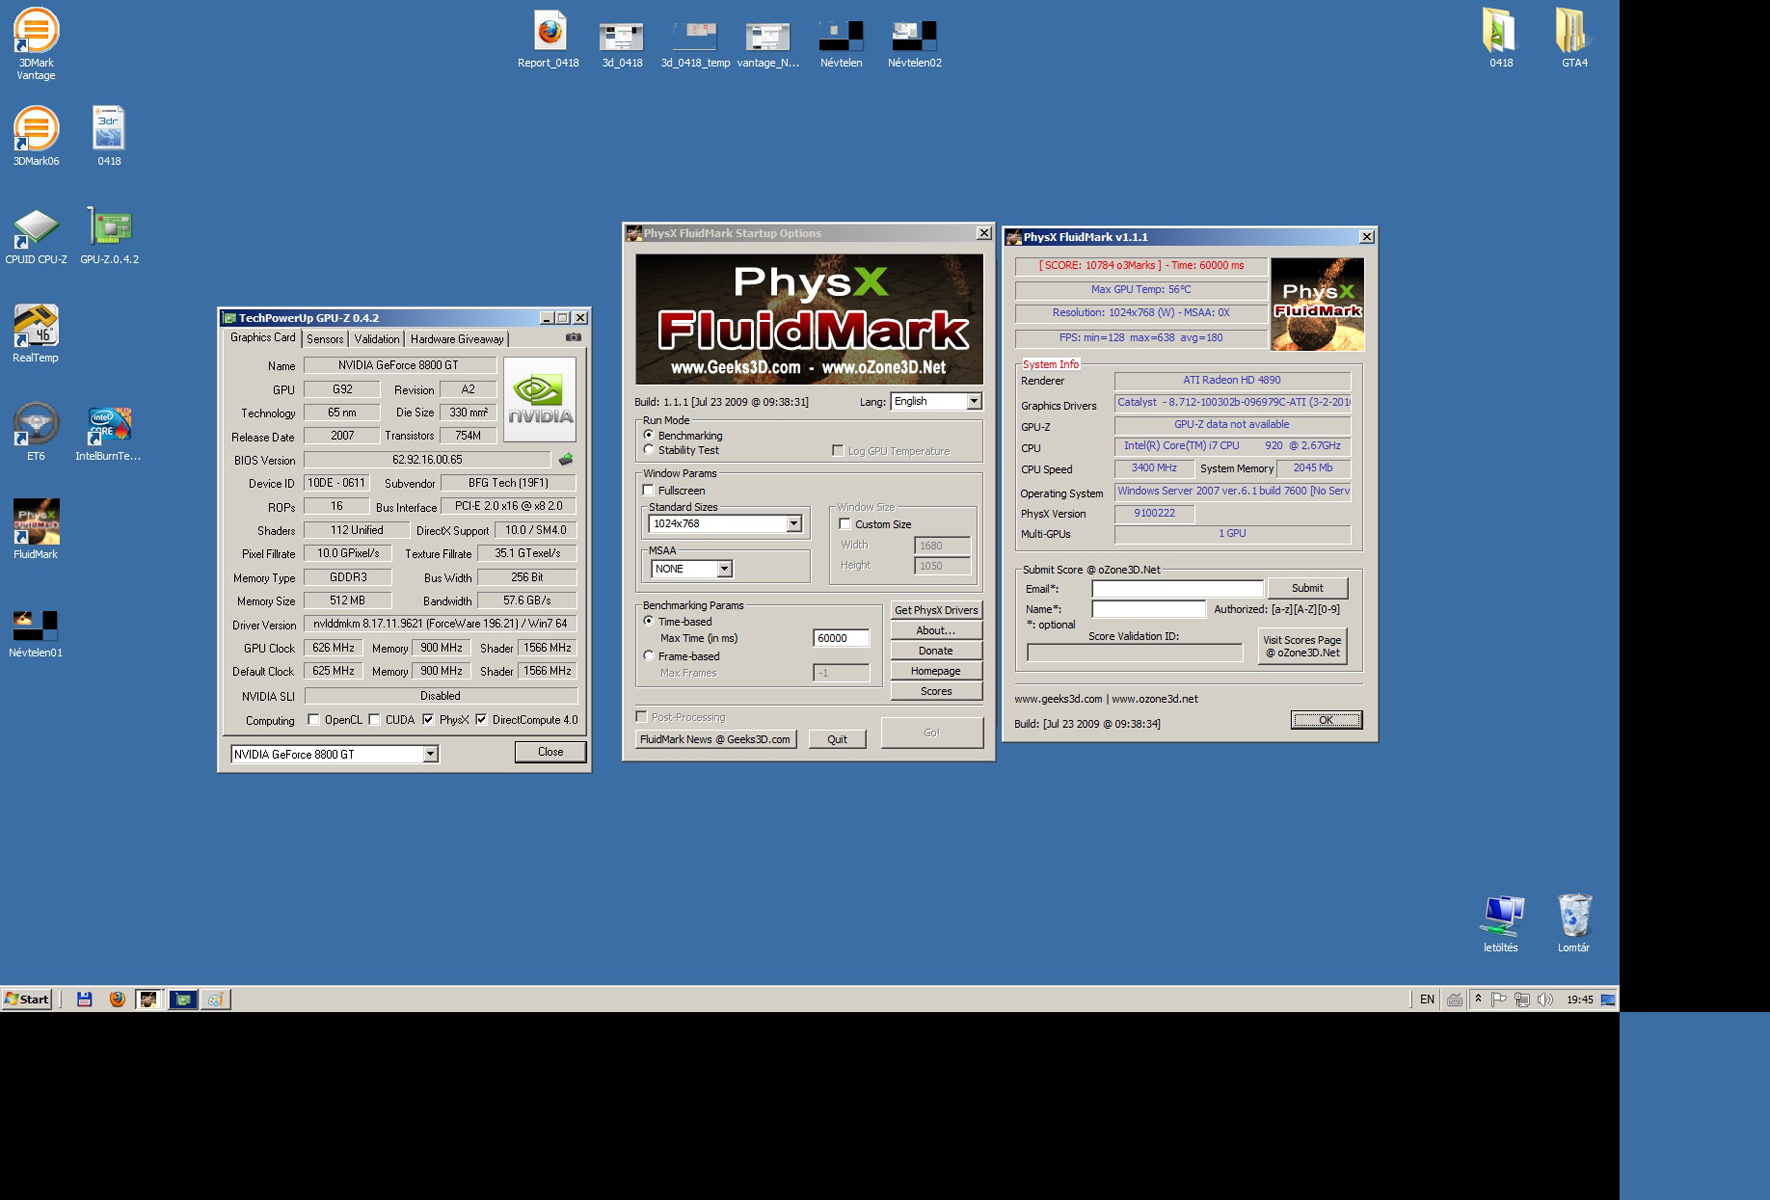The width and height of the screenshot is (1770, 1200).
Task: Open letöltés network shortcut icon
Action: (x=1501, y=923)
